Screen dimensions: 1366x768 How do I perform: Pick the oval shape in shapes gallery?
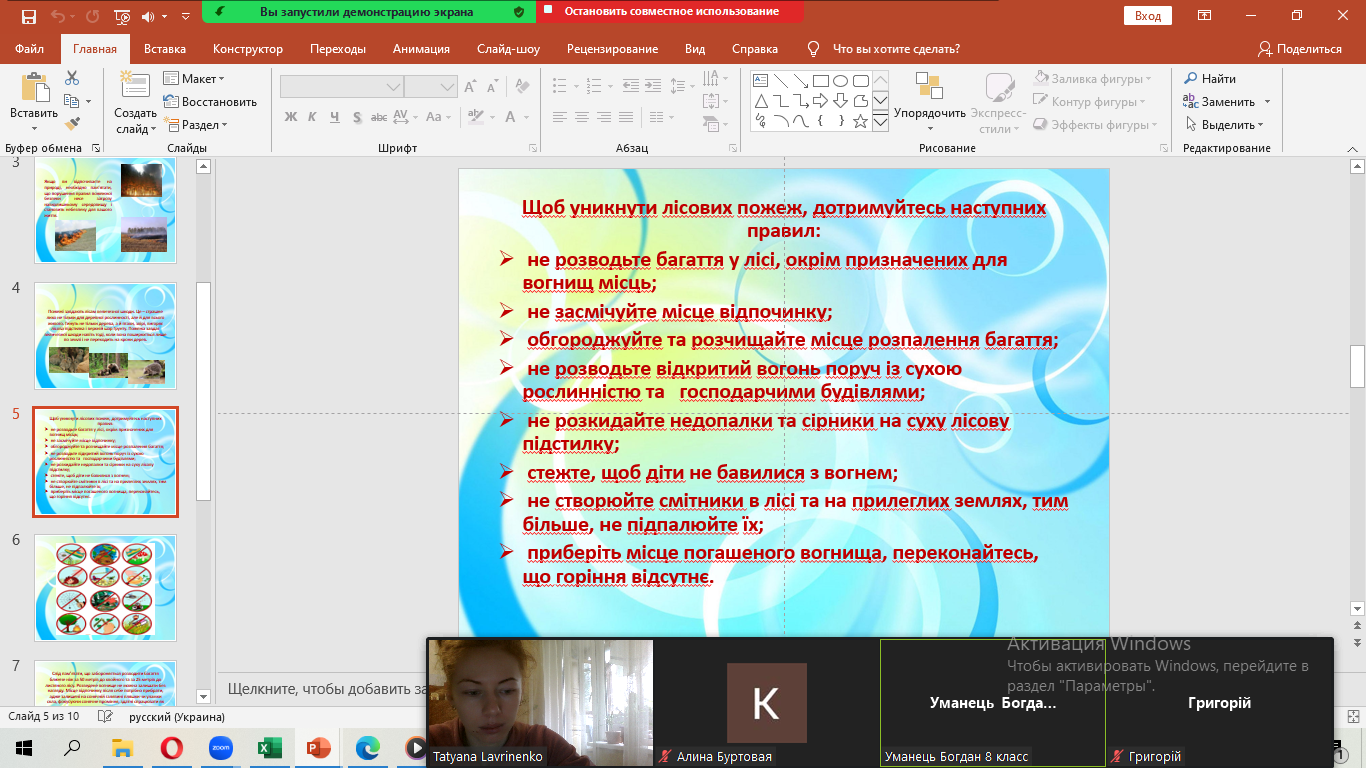click(x=841, y=81)
